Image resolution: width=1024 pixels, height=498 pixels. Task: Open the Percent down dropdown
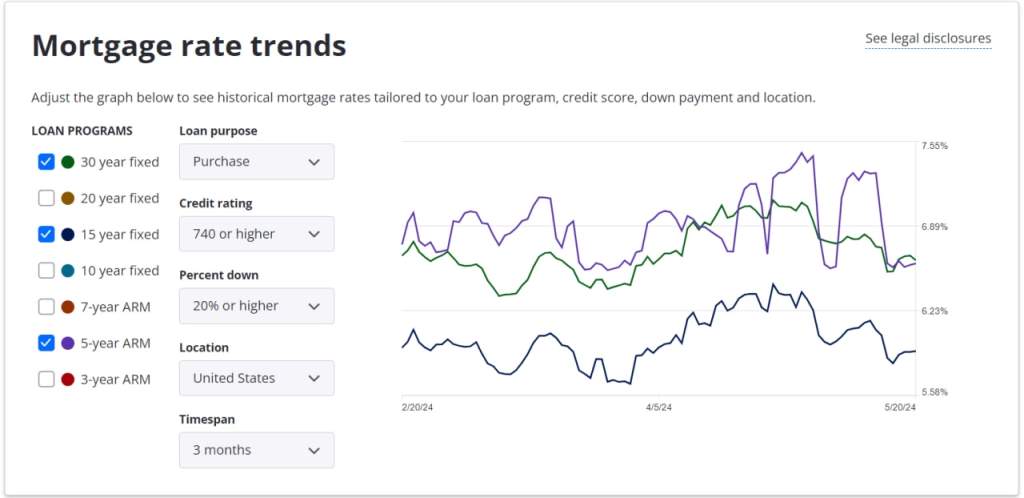[256, 306]
